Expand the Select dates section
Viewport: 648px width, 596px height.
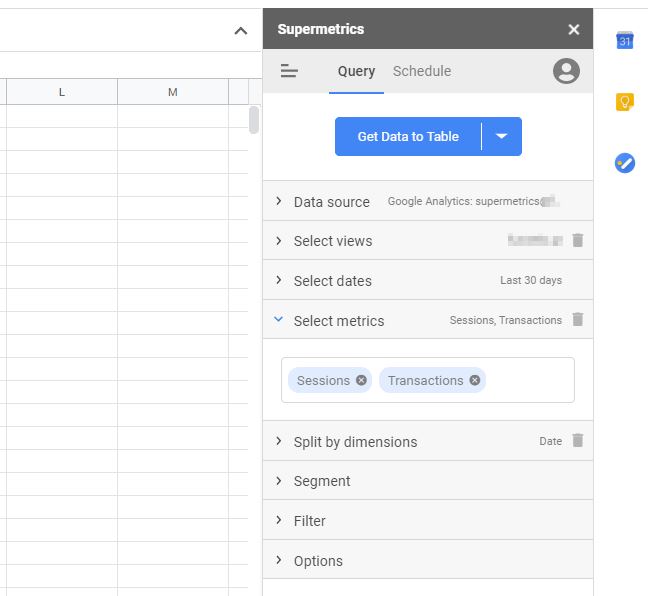(428, 281)
